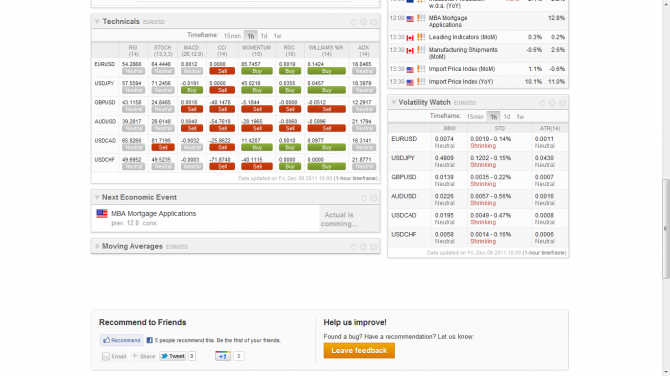Click EURUSD Momentum Buy signal

pyautogui.click(x=257, y=71)
